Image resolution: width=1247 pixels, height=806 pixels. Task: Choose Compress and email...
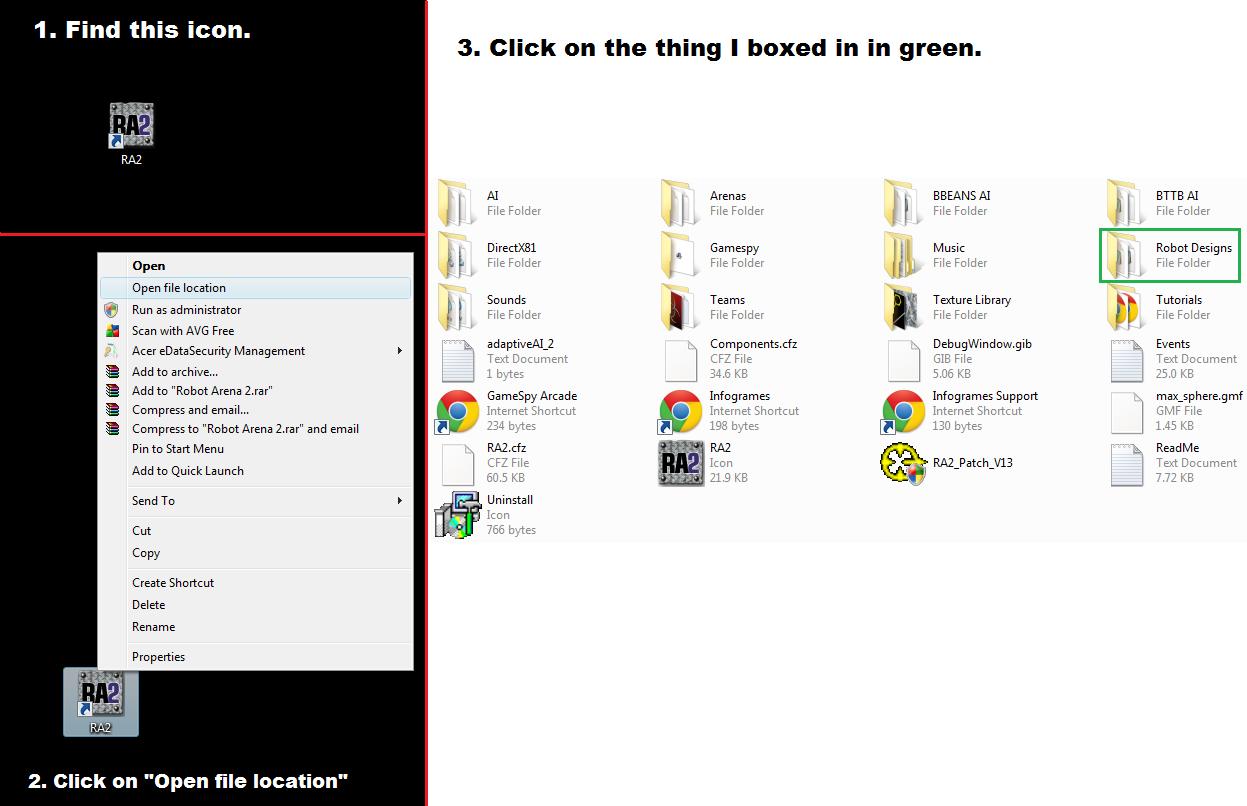255,410
